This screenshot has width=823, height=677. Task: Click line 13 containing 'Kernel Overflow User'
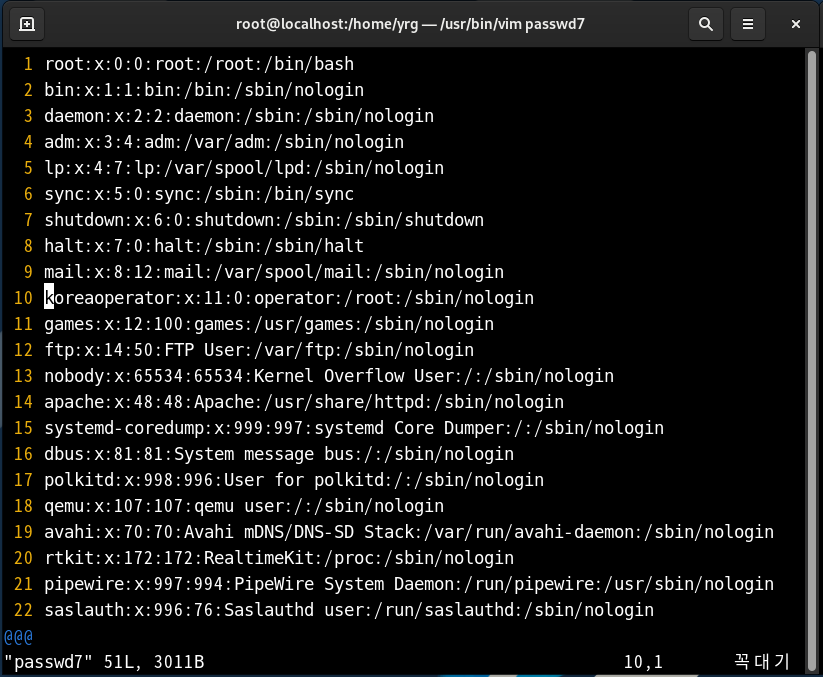coord(329,376)
